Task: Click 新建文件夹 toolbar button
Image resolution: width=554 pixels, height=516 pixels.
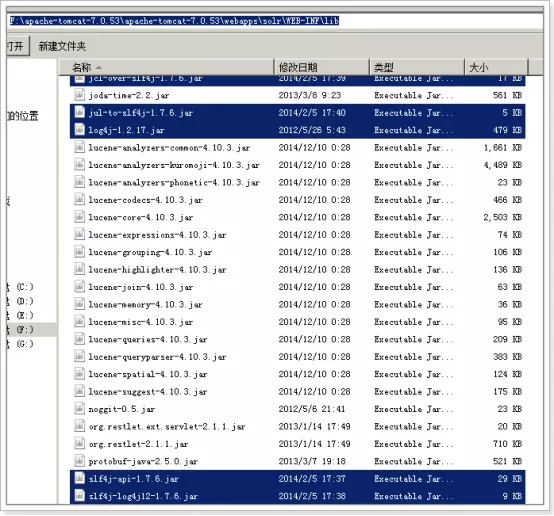Action: pos(62,46)
